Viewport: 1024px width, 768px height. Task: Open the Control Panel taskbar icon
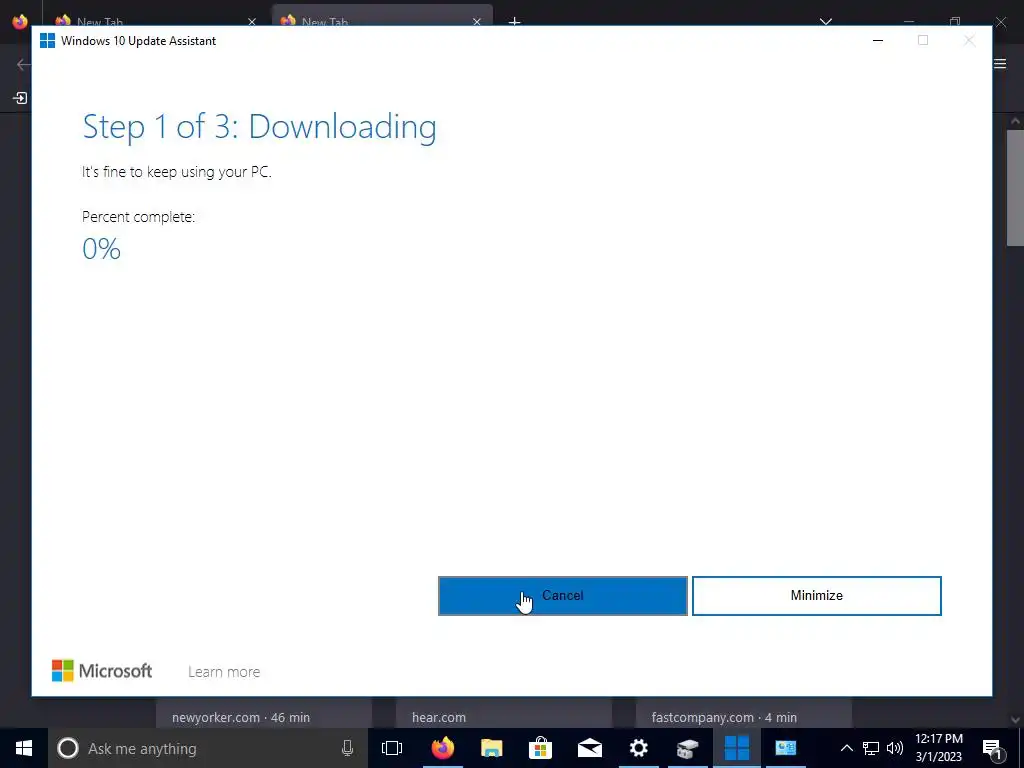tap(786, 748)
